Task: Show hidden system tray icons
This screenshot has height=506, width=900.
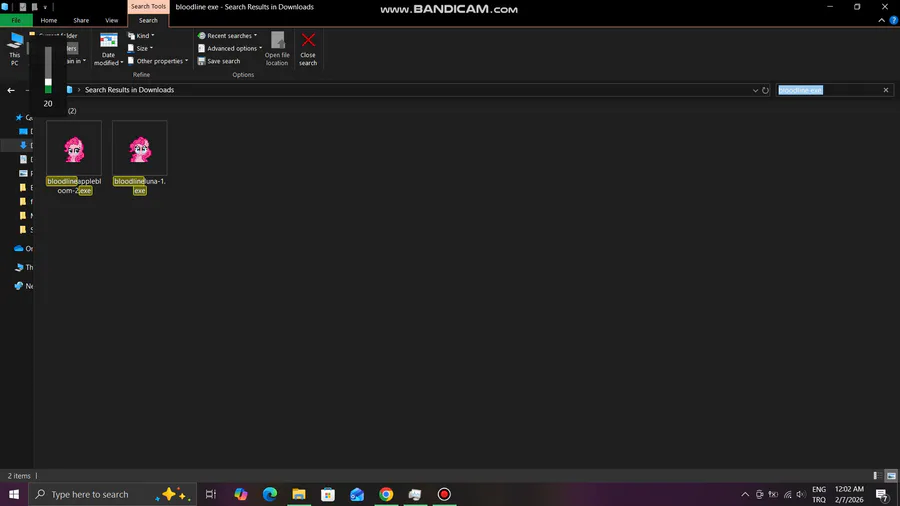Action: (745, 494)
